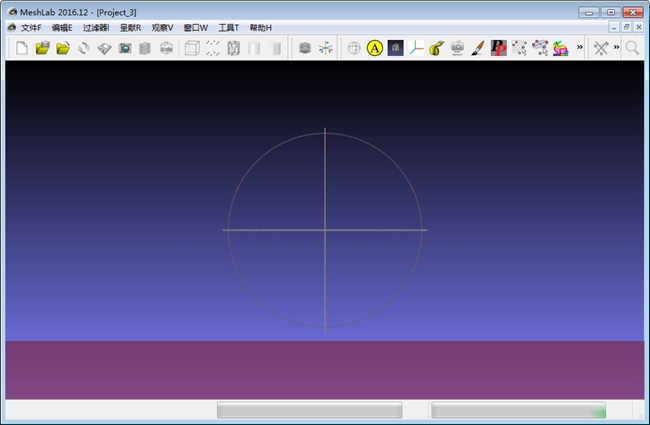Reload mesh with circular arrows icon
The image size is (650, 425).
pyautogui.click(x=84, y=48)
